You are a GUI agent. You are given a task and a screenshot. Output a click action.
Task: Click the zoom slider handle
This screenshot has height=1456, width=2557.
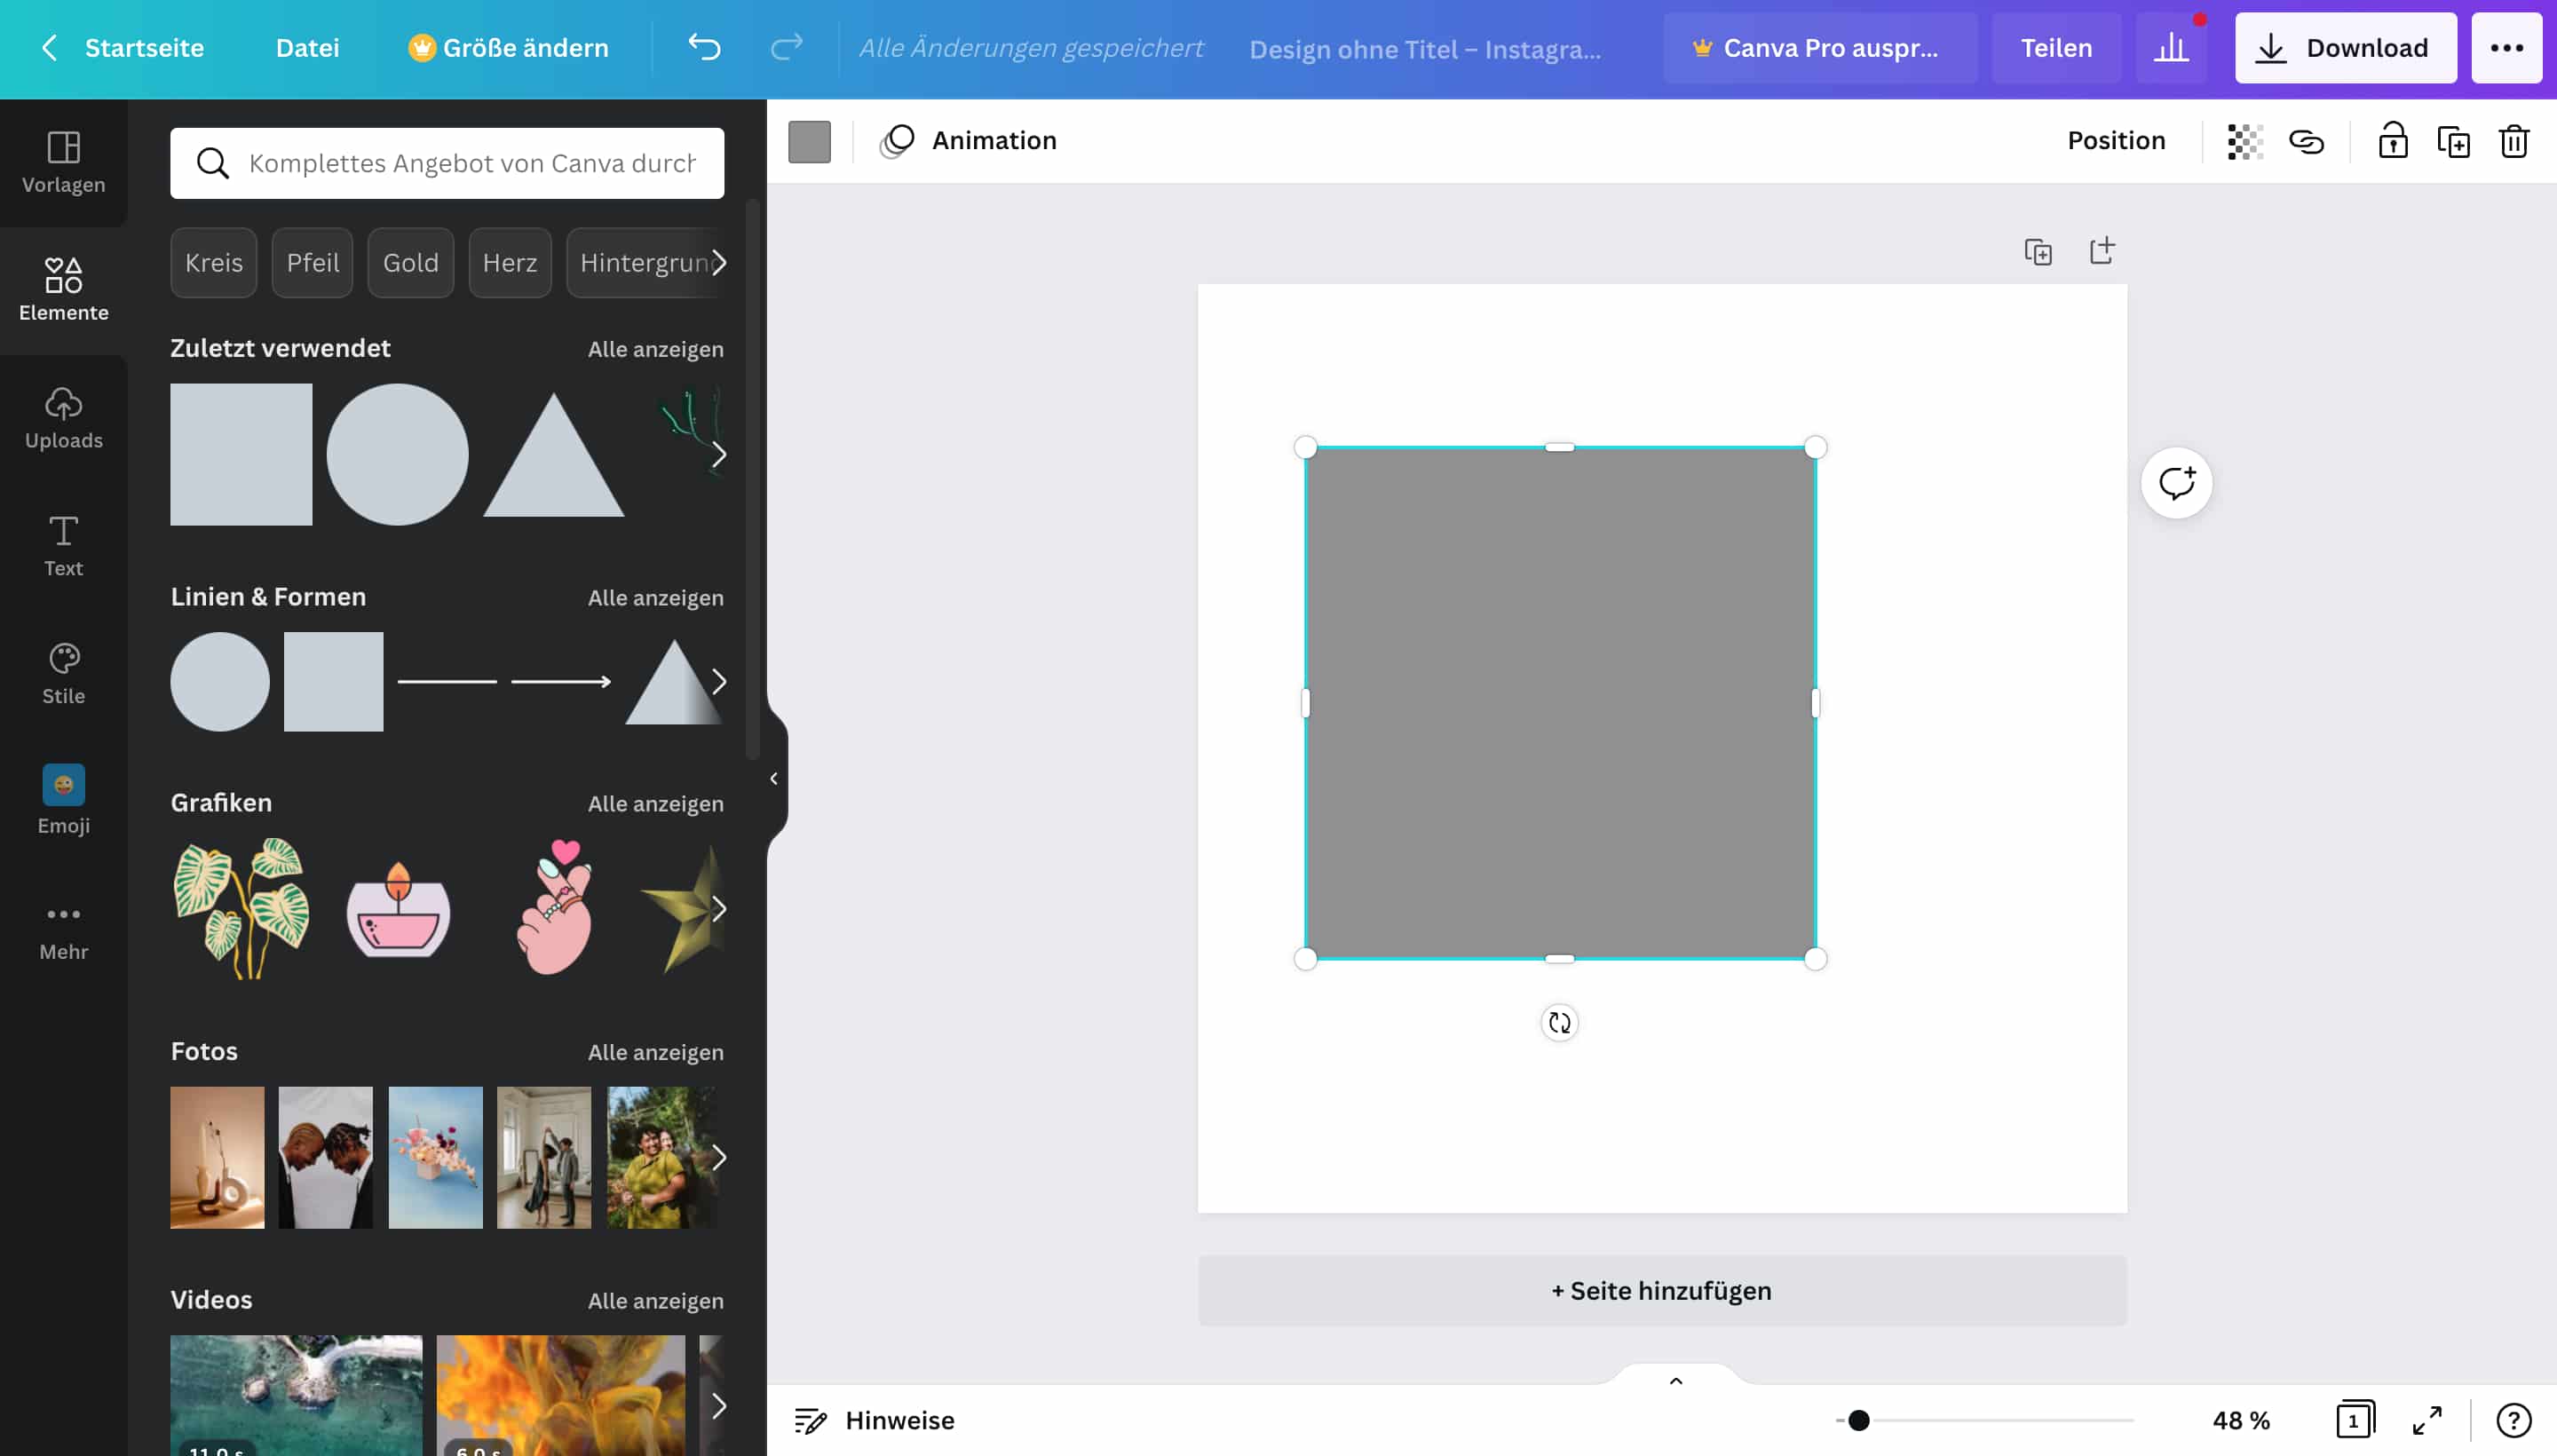tap(1858, 1420)
